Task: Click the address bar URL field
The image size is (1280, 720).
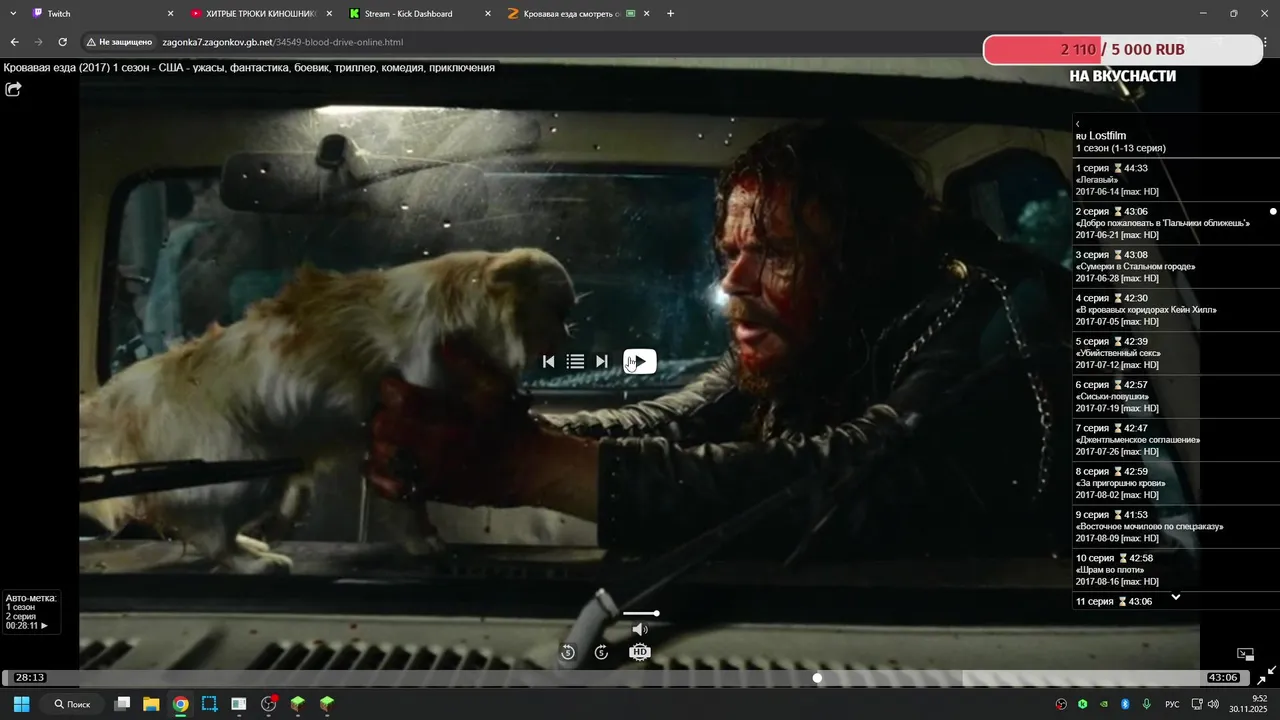Action: 283,42
